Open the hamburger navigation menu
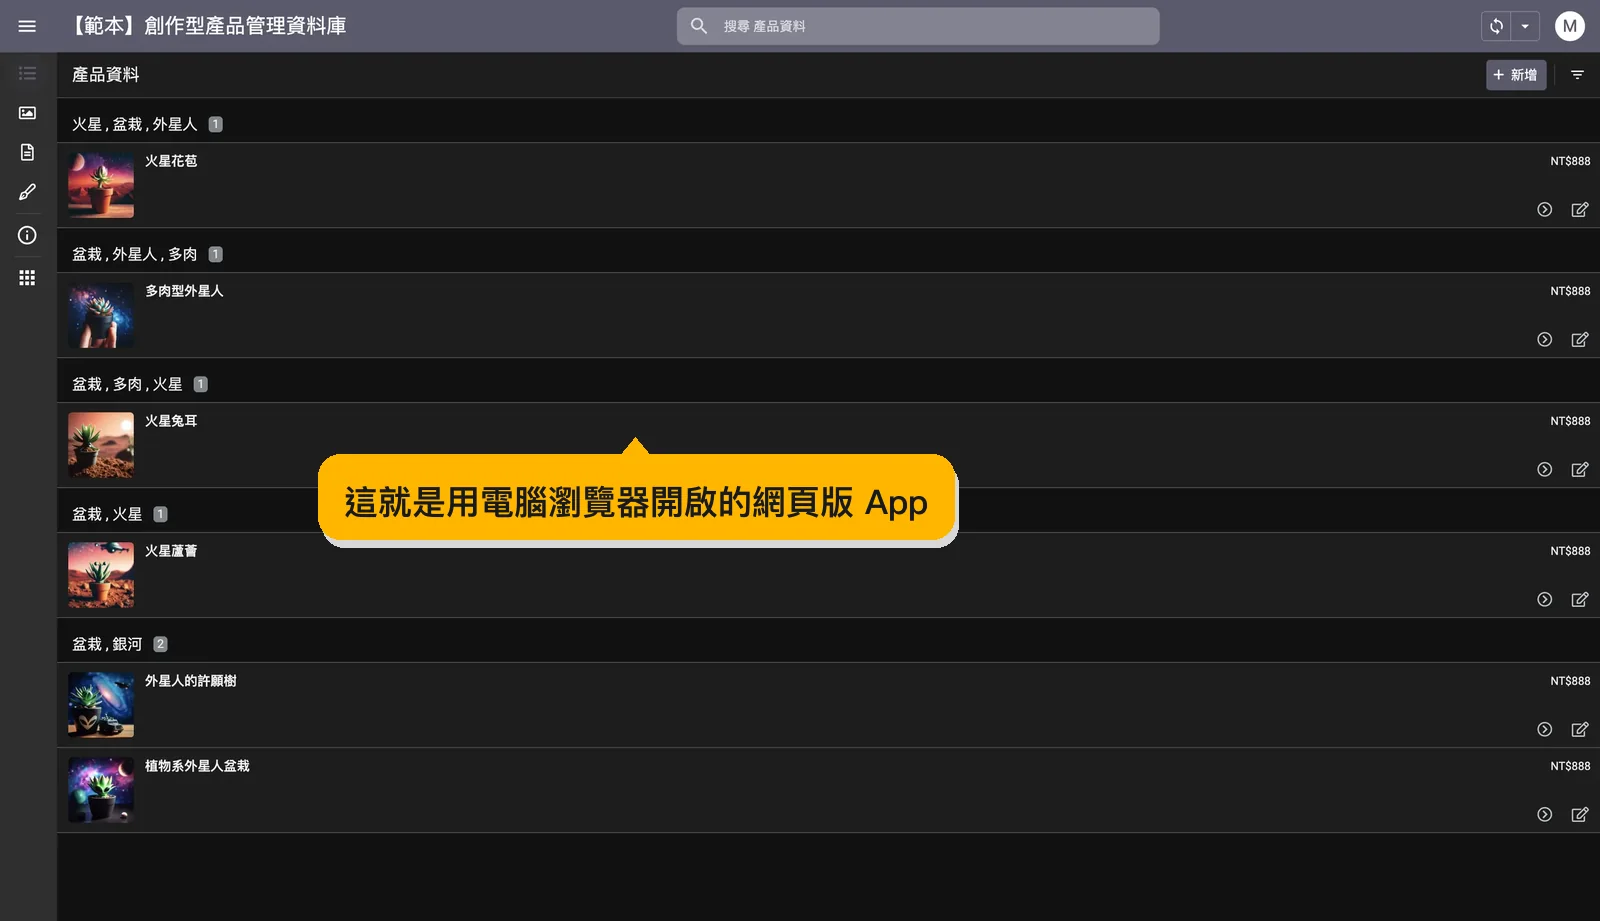Image resolution: width=1600 pixels, height=921 pixels. [x=27, y=26]
